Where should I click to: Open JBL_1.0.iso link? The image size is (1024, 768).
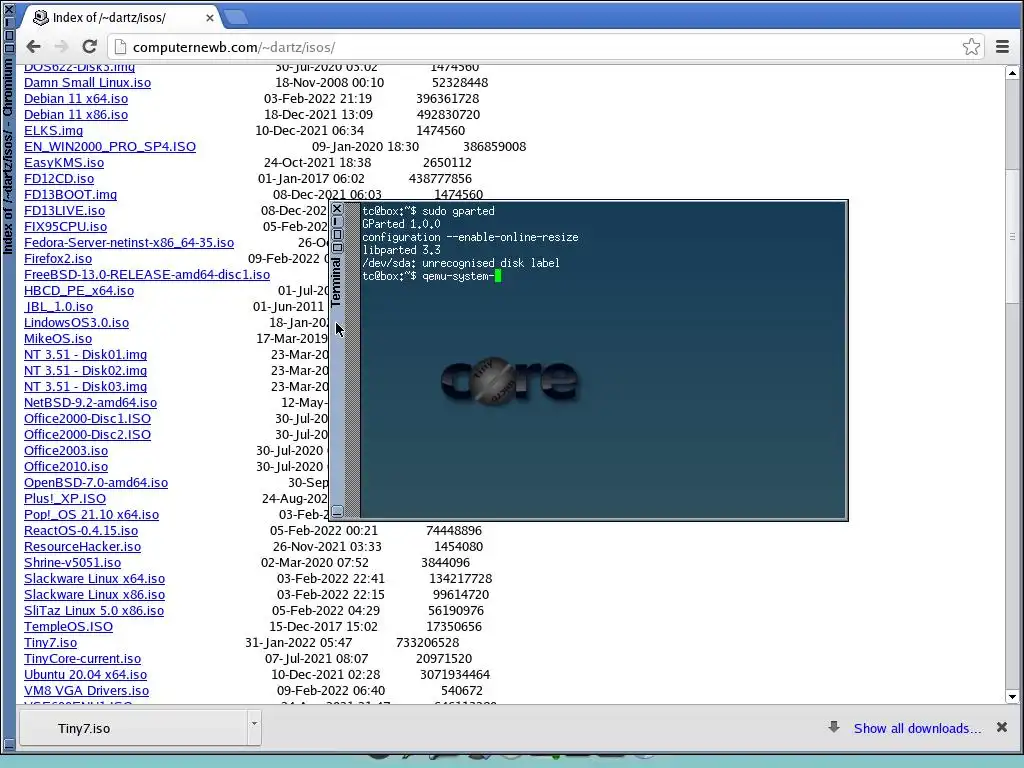pos(59,307)
